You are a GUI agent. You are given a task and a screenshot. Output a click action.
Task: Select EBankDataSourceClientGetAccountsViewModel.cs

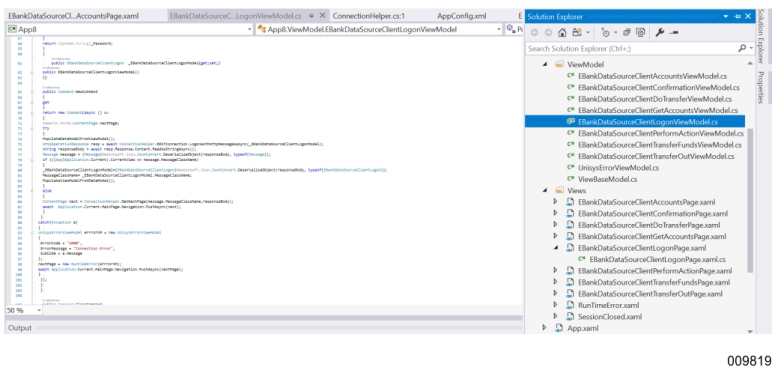[657, 110]
